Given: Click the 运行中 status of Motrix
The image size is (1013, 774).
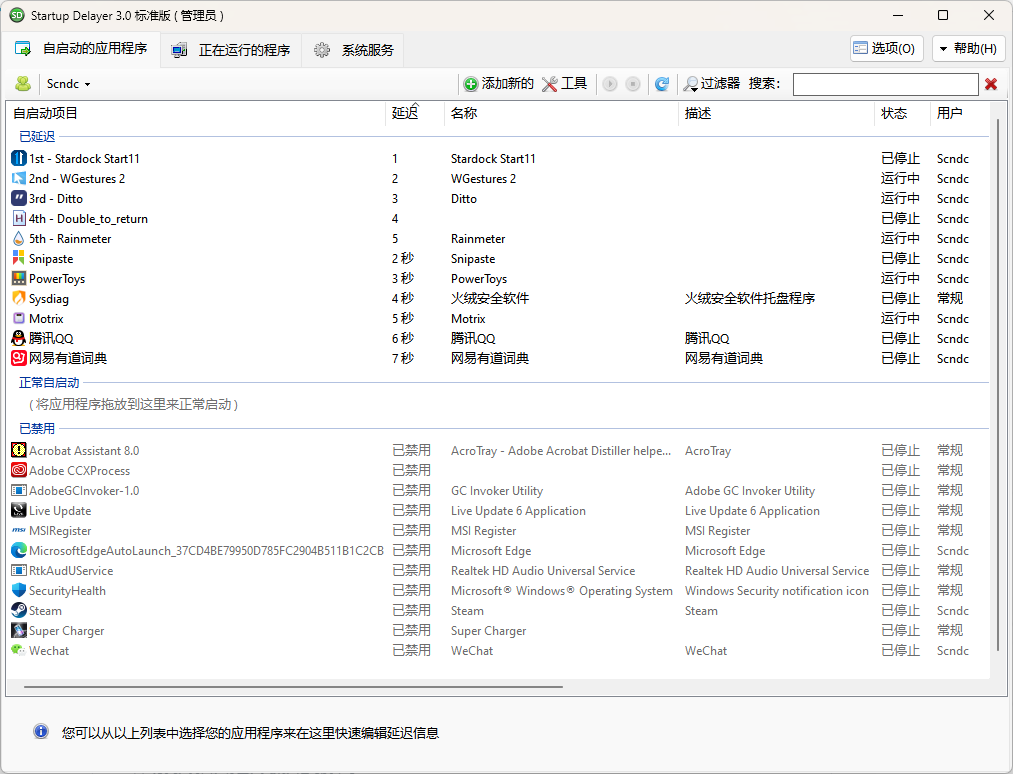Looking at the screenshot, I should [900, 319].
